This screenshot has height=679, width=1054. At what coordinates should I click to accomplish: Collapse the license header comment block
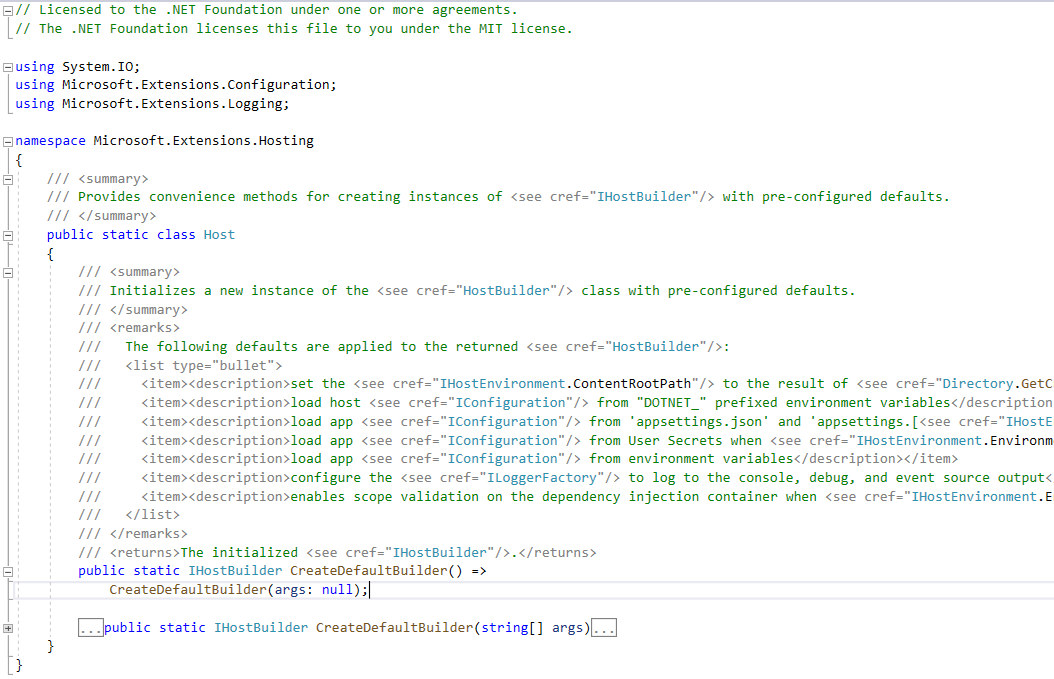[6, 9]
